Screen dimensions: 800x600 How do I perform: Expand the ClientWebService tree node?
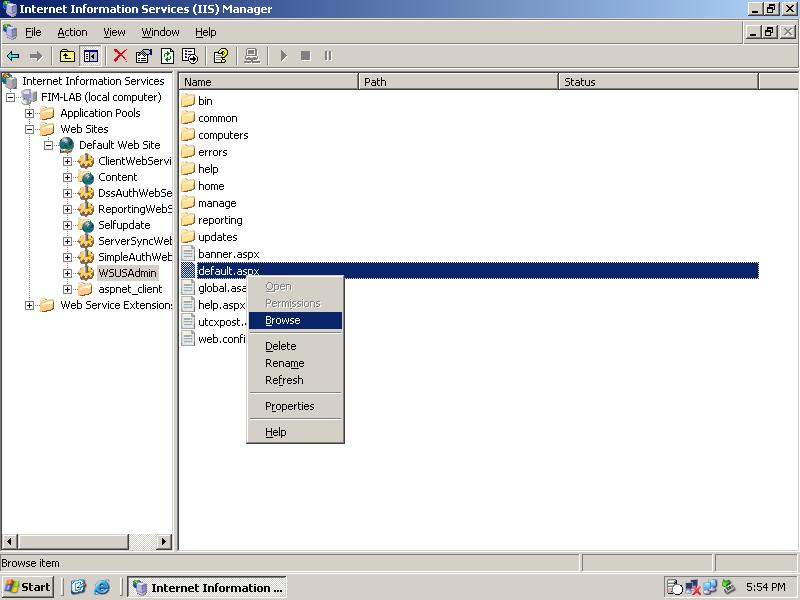click(x=67, y=161)
